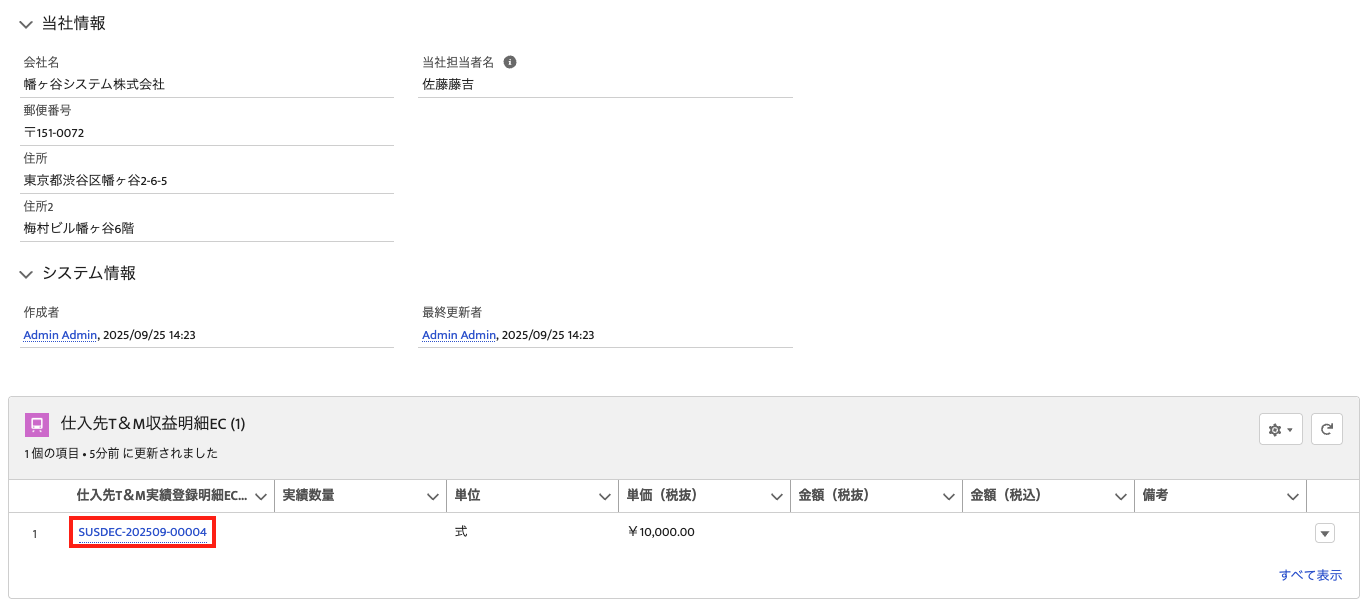
Task: Open record link SUSDEC-202509-00004
Action: pos(143,532)
